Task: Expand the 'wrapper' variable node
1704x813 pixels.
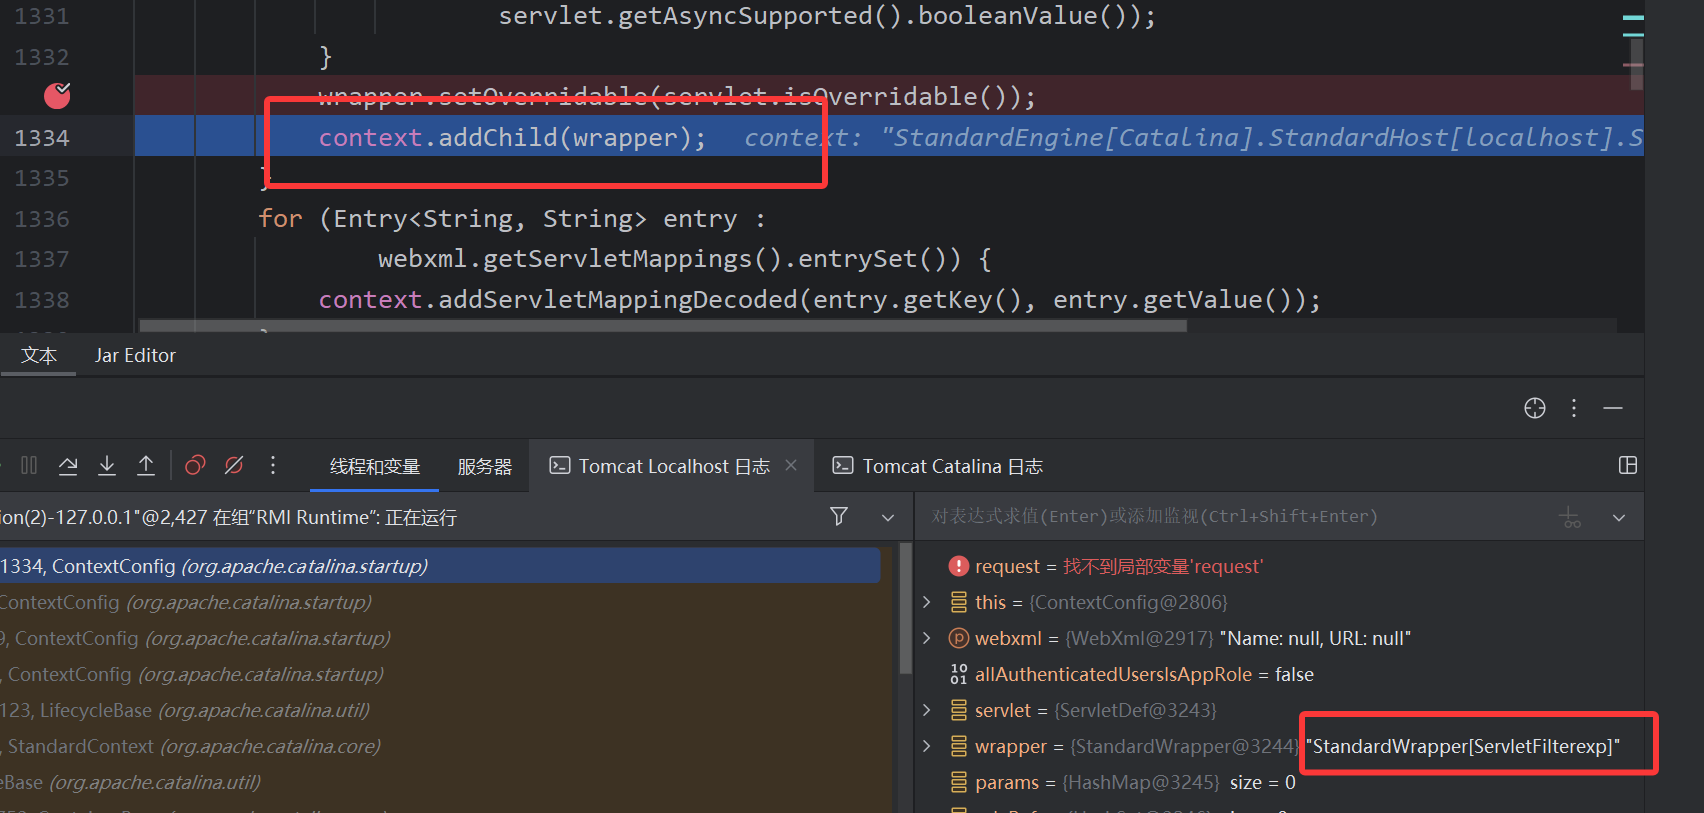Action: pos(927,746)
